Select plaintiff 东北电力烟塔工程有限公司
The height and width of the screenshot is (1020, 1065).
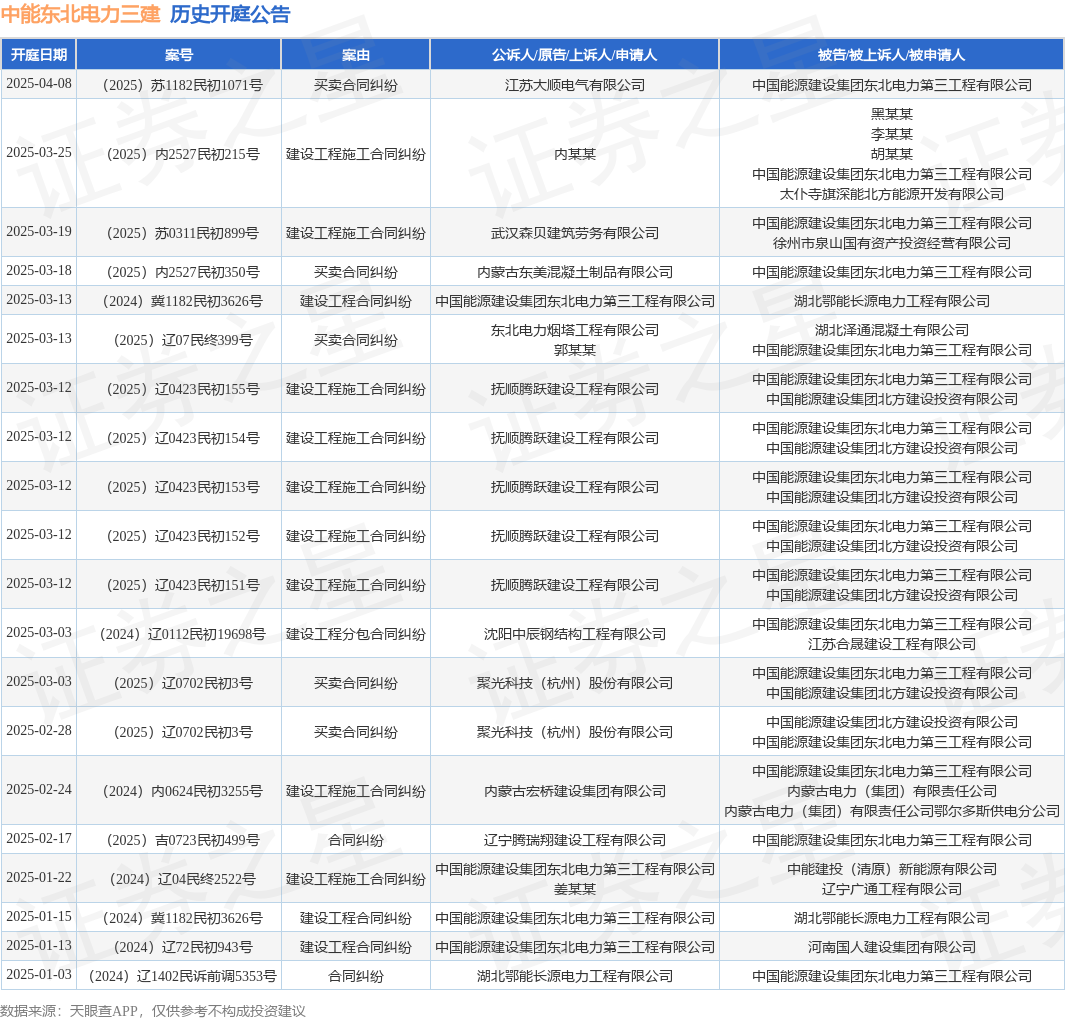[x=575, y=330]
